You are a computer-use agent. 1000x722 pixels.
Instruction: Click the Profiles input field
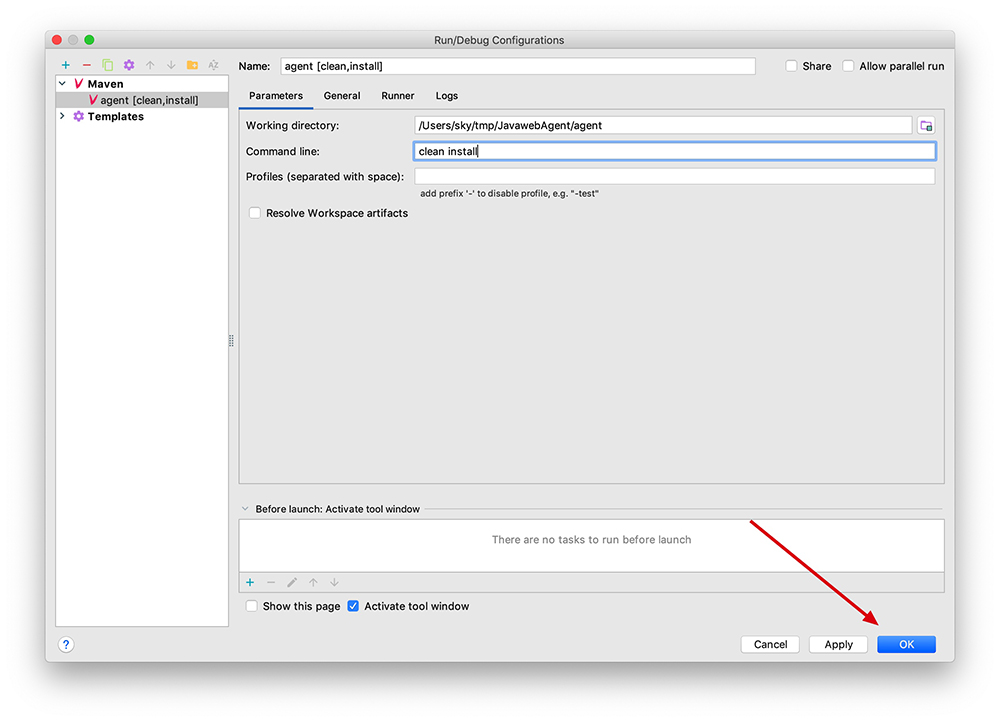point(675,177)
